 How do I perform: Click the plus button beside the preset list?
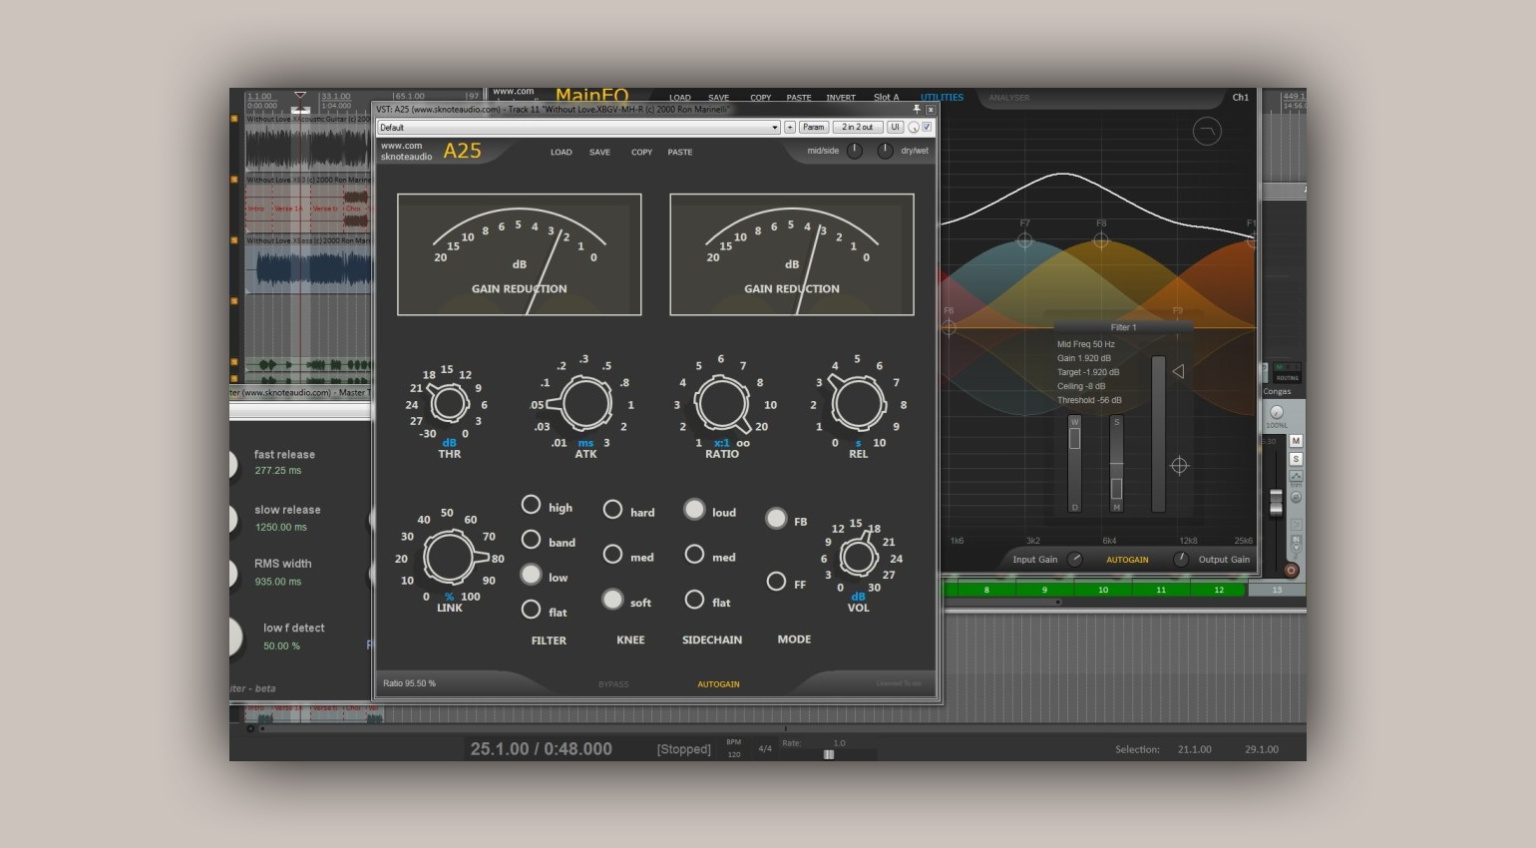[x=789, y=127]
